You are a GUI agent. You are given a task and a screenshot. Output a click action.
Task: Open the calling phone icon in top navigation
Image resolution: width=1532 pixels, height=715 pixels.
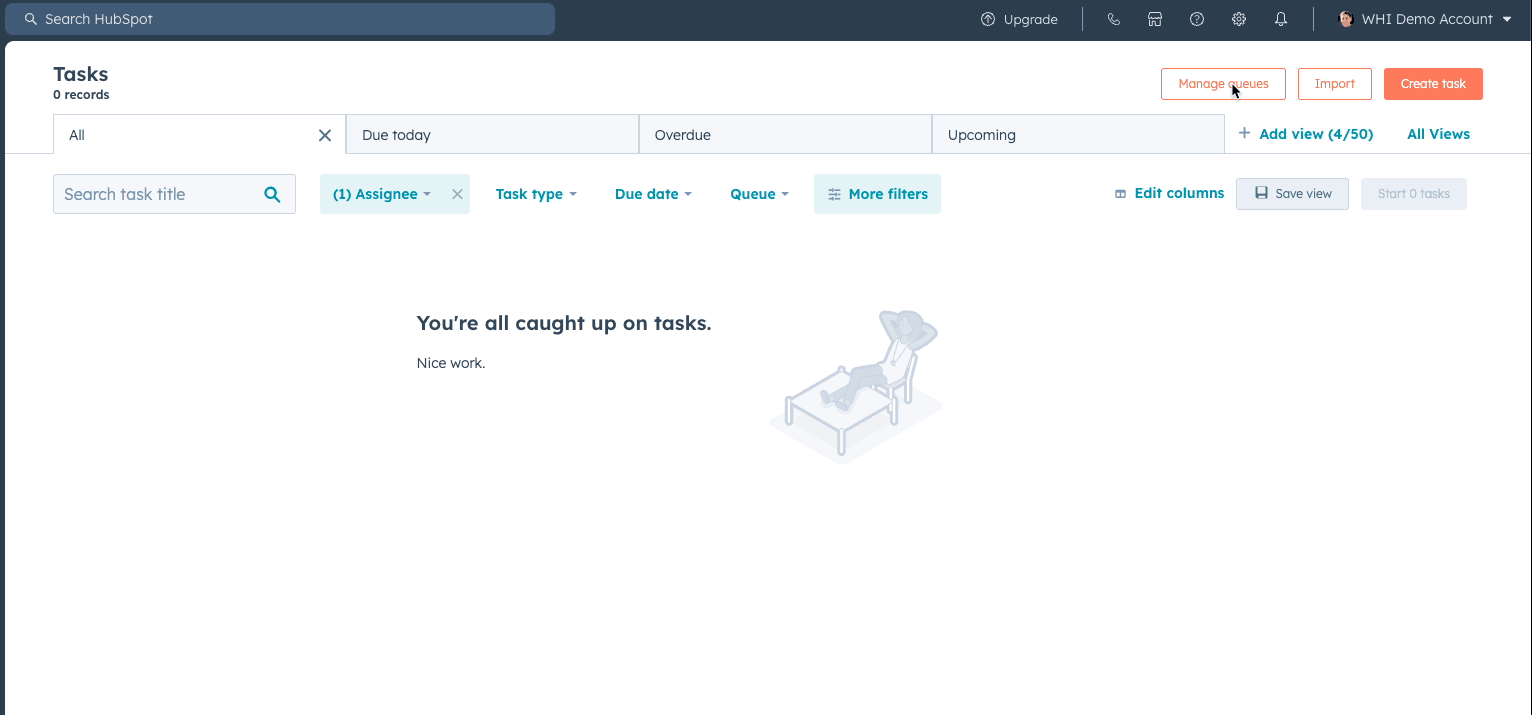point(1113,19)
